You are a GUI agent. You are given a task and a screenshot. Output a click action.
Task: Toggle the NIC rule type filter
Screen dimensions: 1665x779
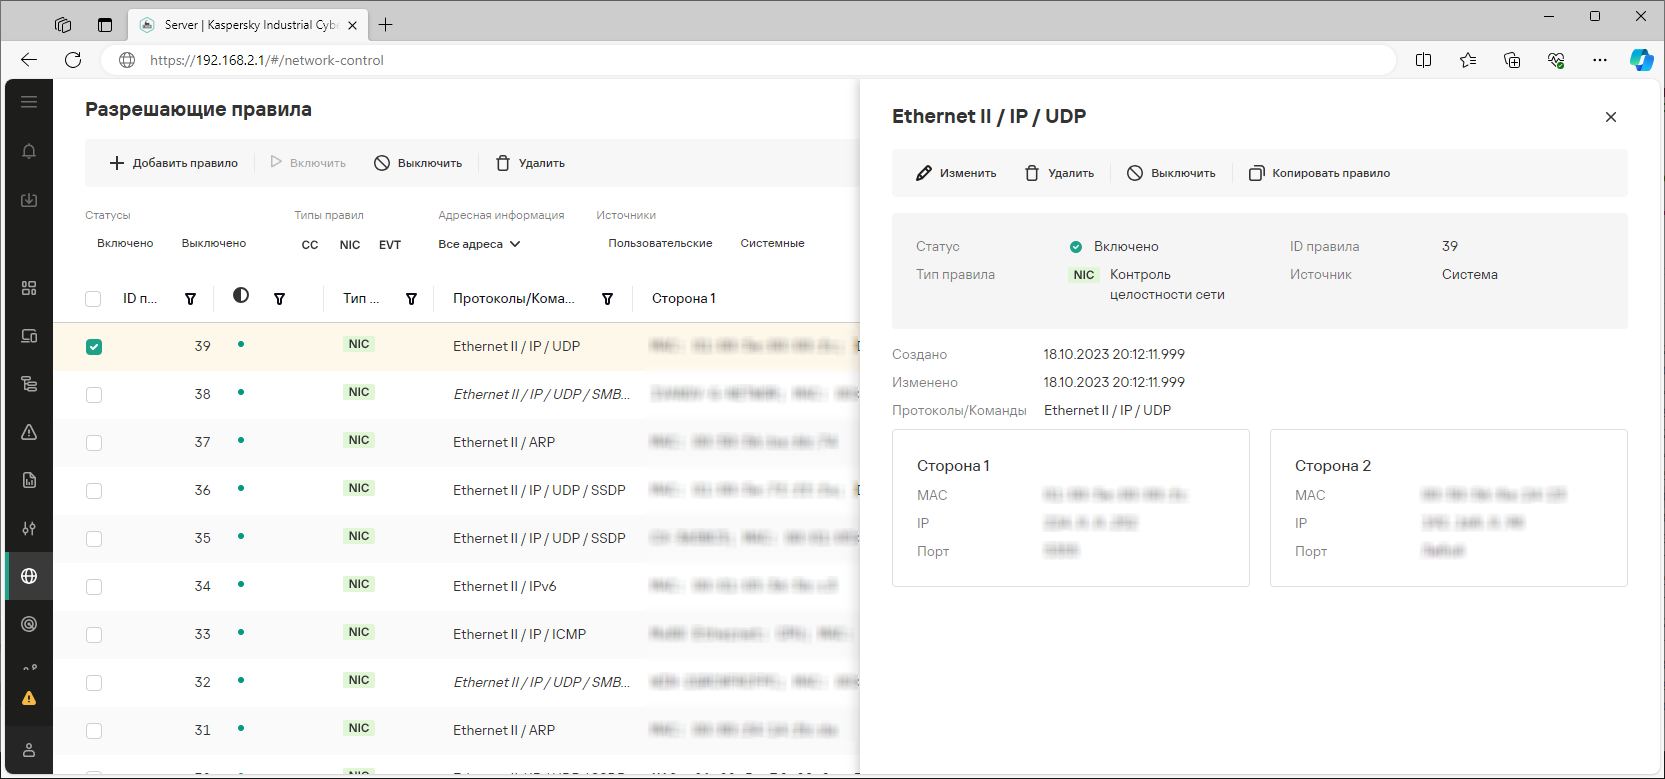pyautogui.click(x=350, y=245)
